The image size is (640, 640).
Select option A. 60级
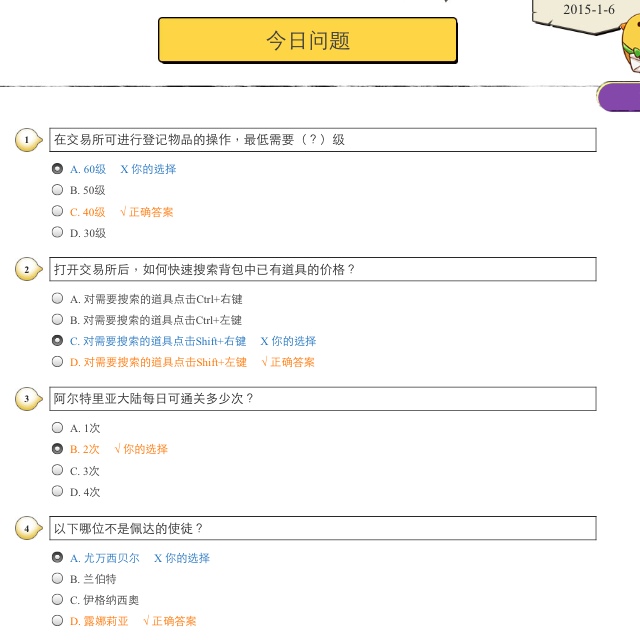[x=57, y=169]
